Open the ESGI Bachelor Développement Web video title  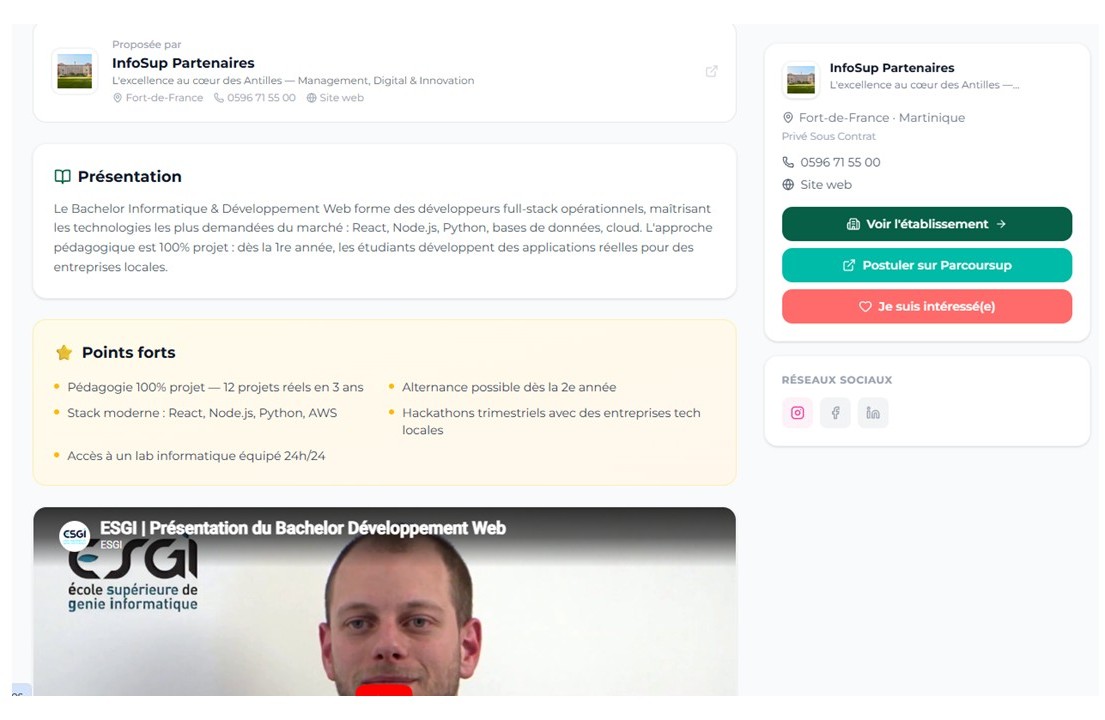coord(303,528)
